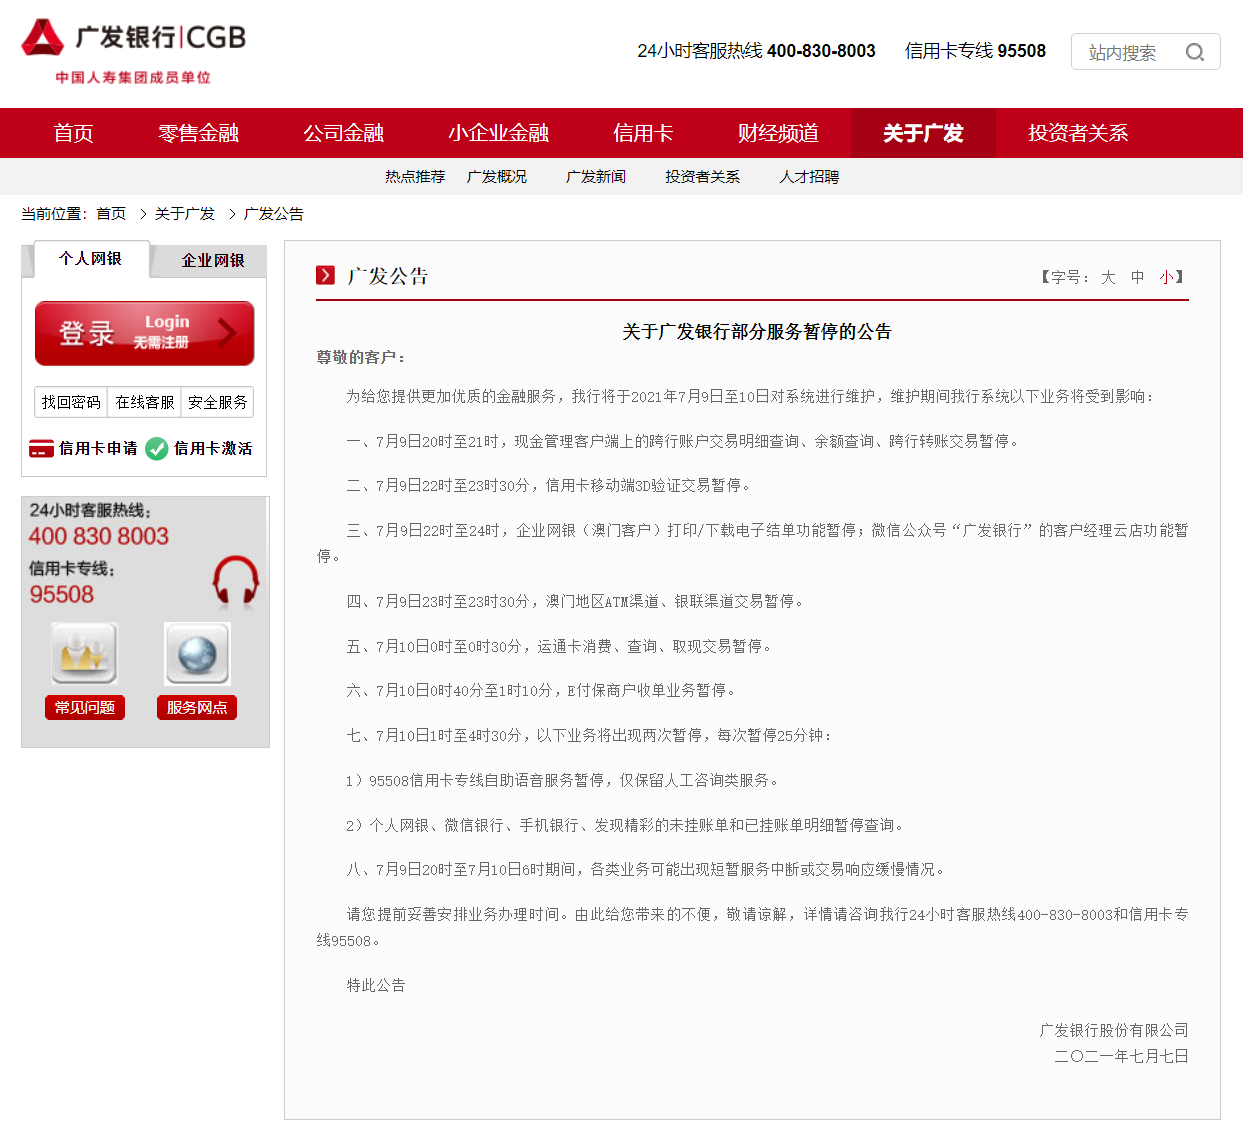The width and height of the screenshot is (1243, 1127).
Task: Go to 广发概况 in the sub-navigation
Action: pyautogui.click(x=497, y=177)
